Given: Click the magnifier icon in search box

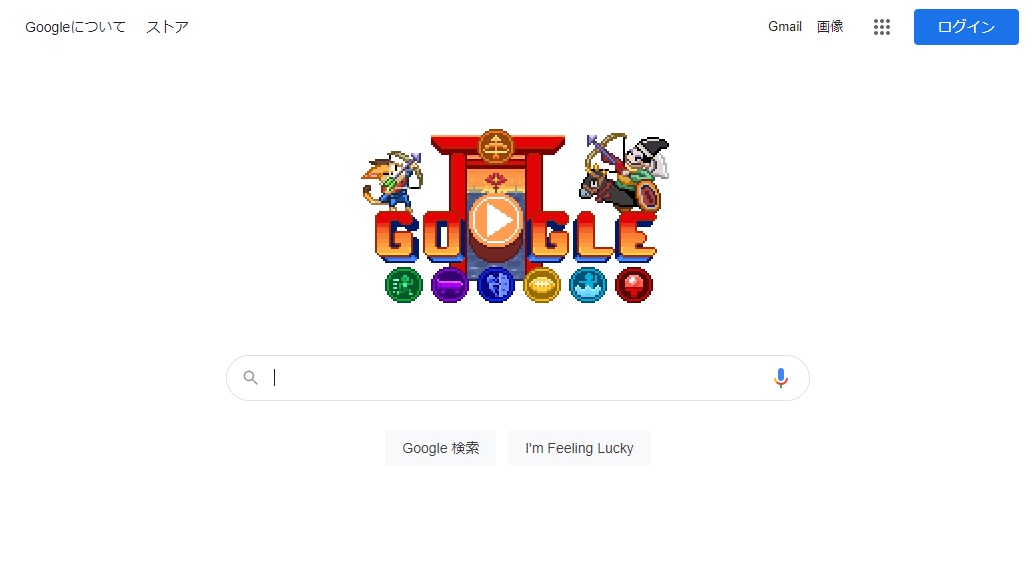Looking at the screenshot, I should tap(250, 378).
